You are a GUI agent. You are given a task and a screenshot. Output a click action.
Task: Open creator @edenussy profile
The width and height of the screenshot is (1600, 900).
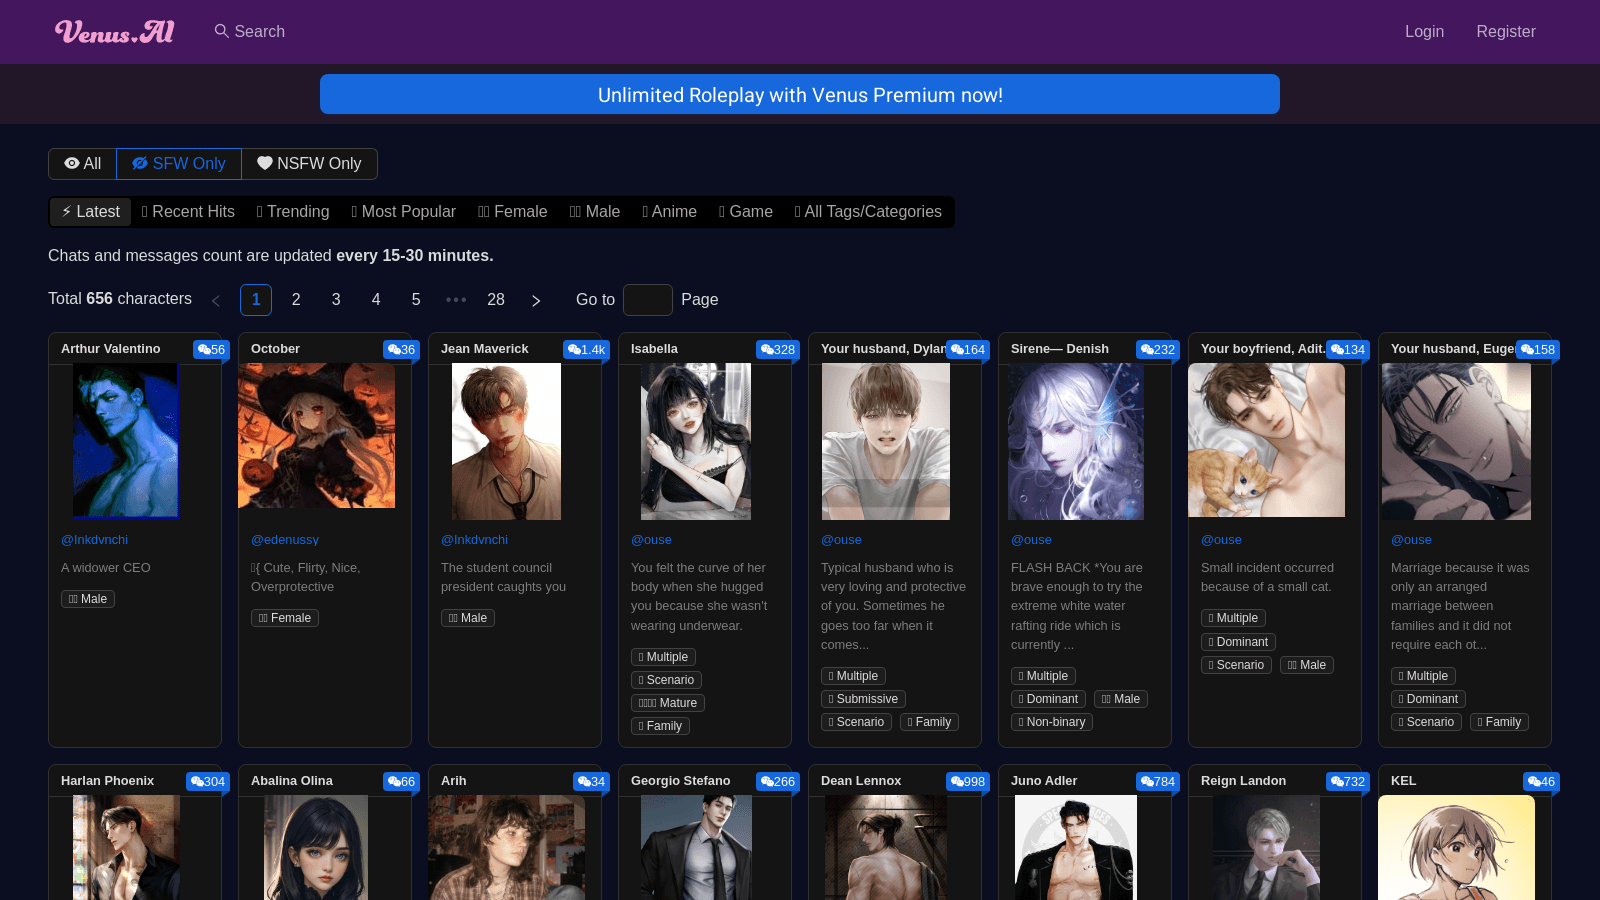pos(285,540)
